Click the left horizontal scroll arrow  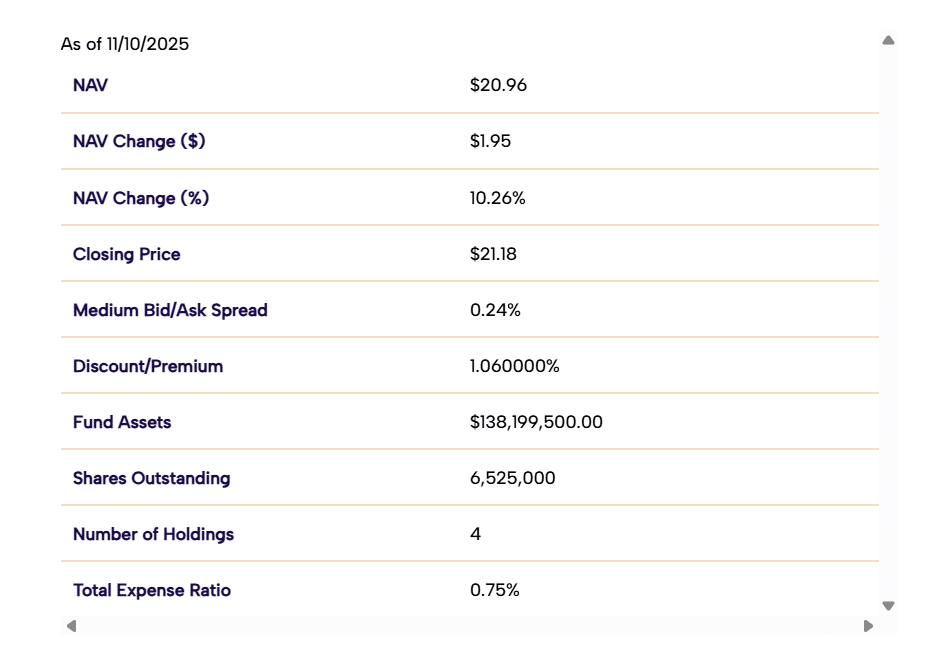[x=70, y=625]
